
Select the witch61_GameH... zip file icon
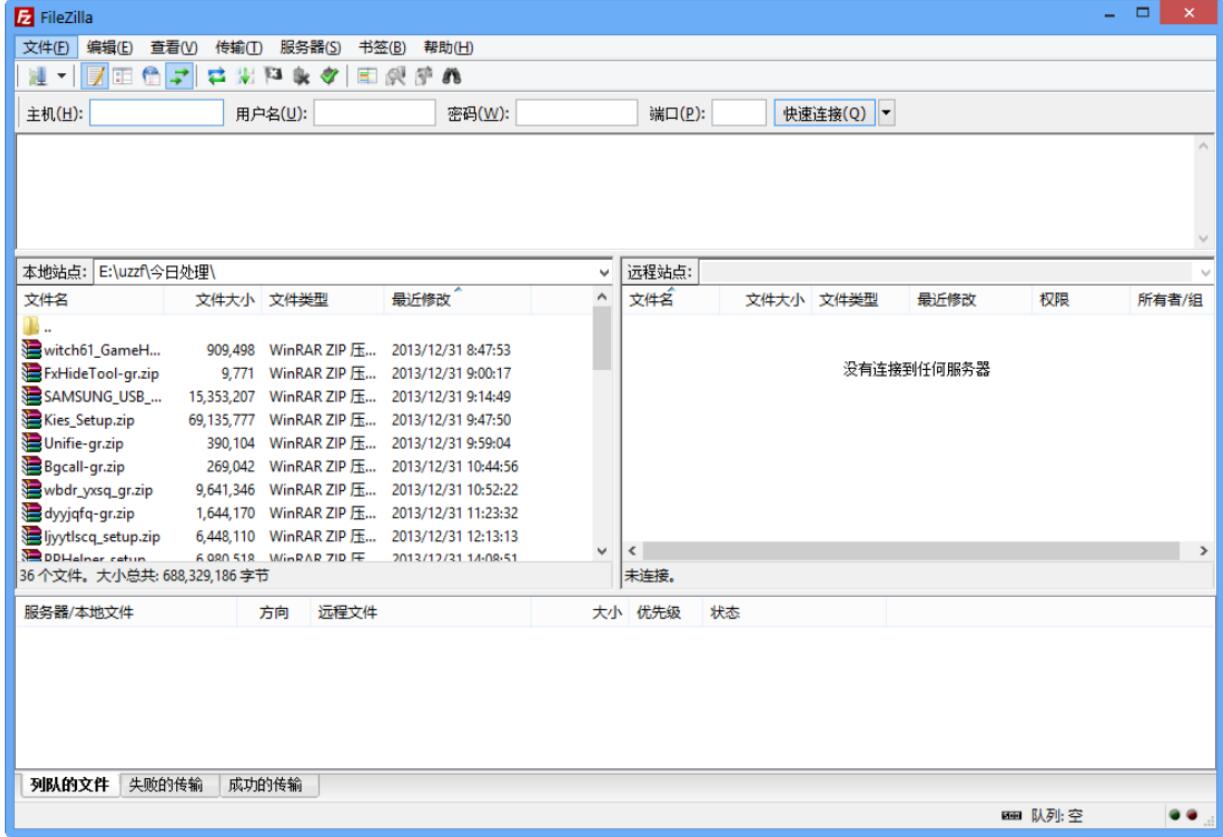pyautogui.click(x=31, y=349)
